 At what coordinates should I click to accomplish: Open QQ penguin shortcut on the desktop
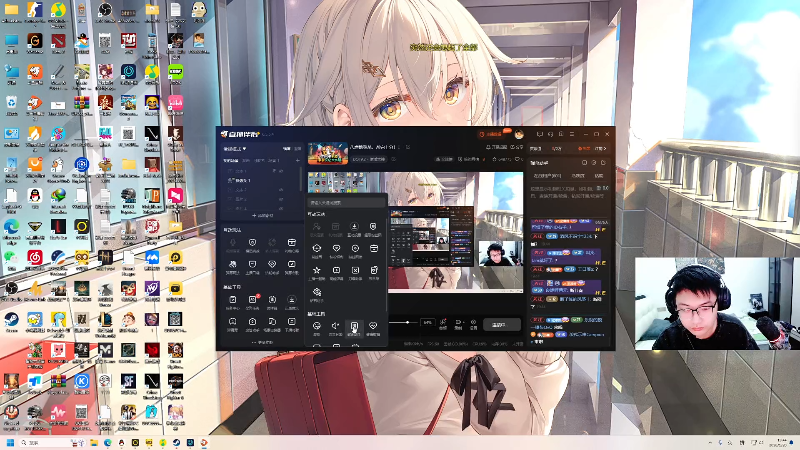coord(35,195)
